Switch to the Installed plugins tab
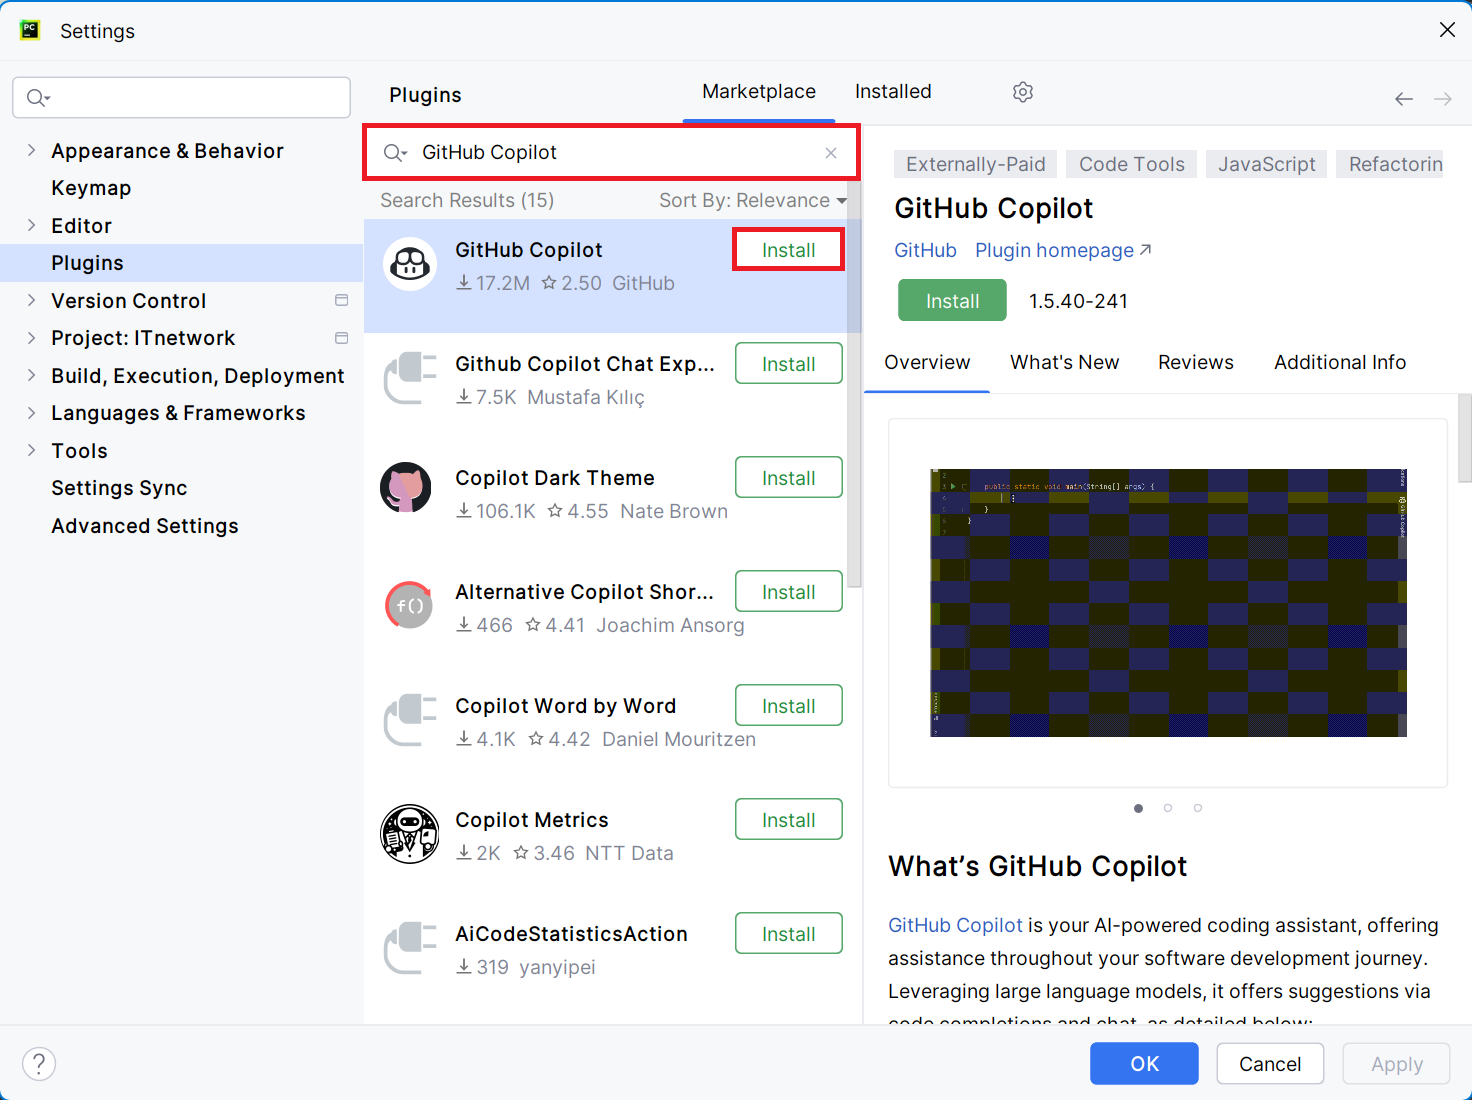Screen dimensions: 1472x1100 (x=892, y=92)
